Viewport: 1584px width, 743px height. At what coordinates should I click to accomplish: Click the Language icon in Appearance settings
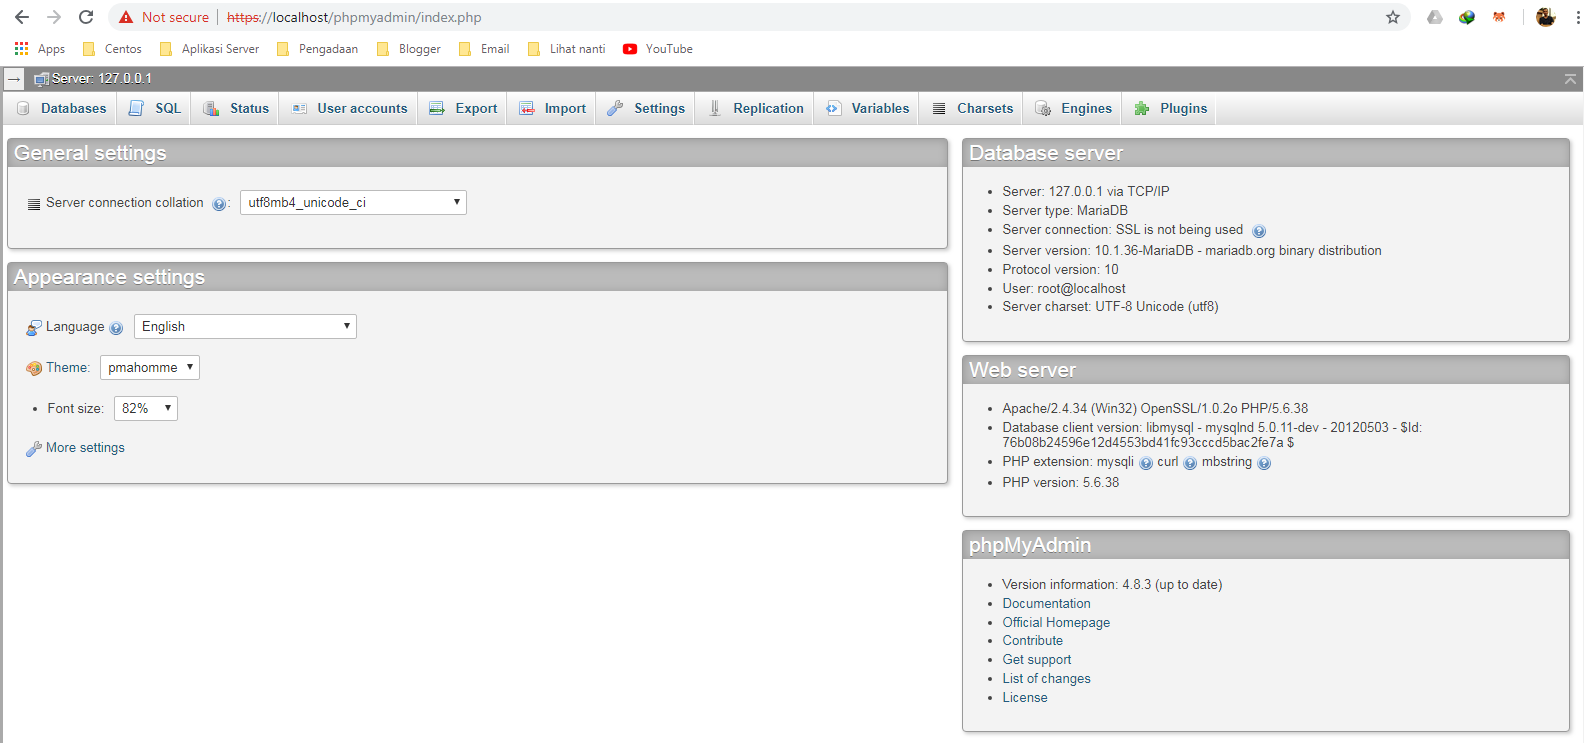click(34, 327)
